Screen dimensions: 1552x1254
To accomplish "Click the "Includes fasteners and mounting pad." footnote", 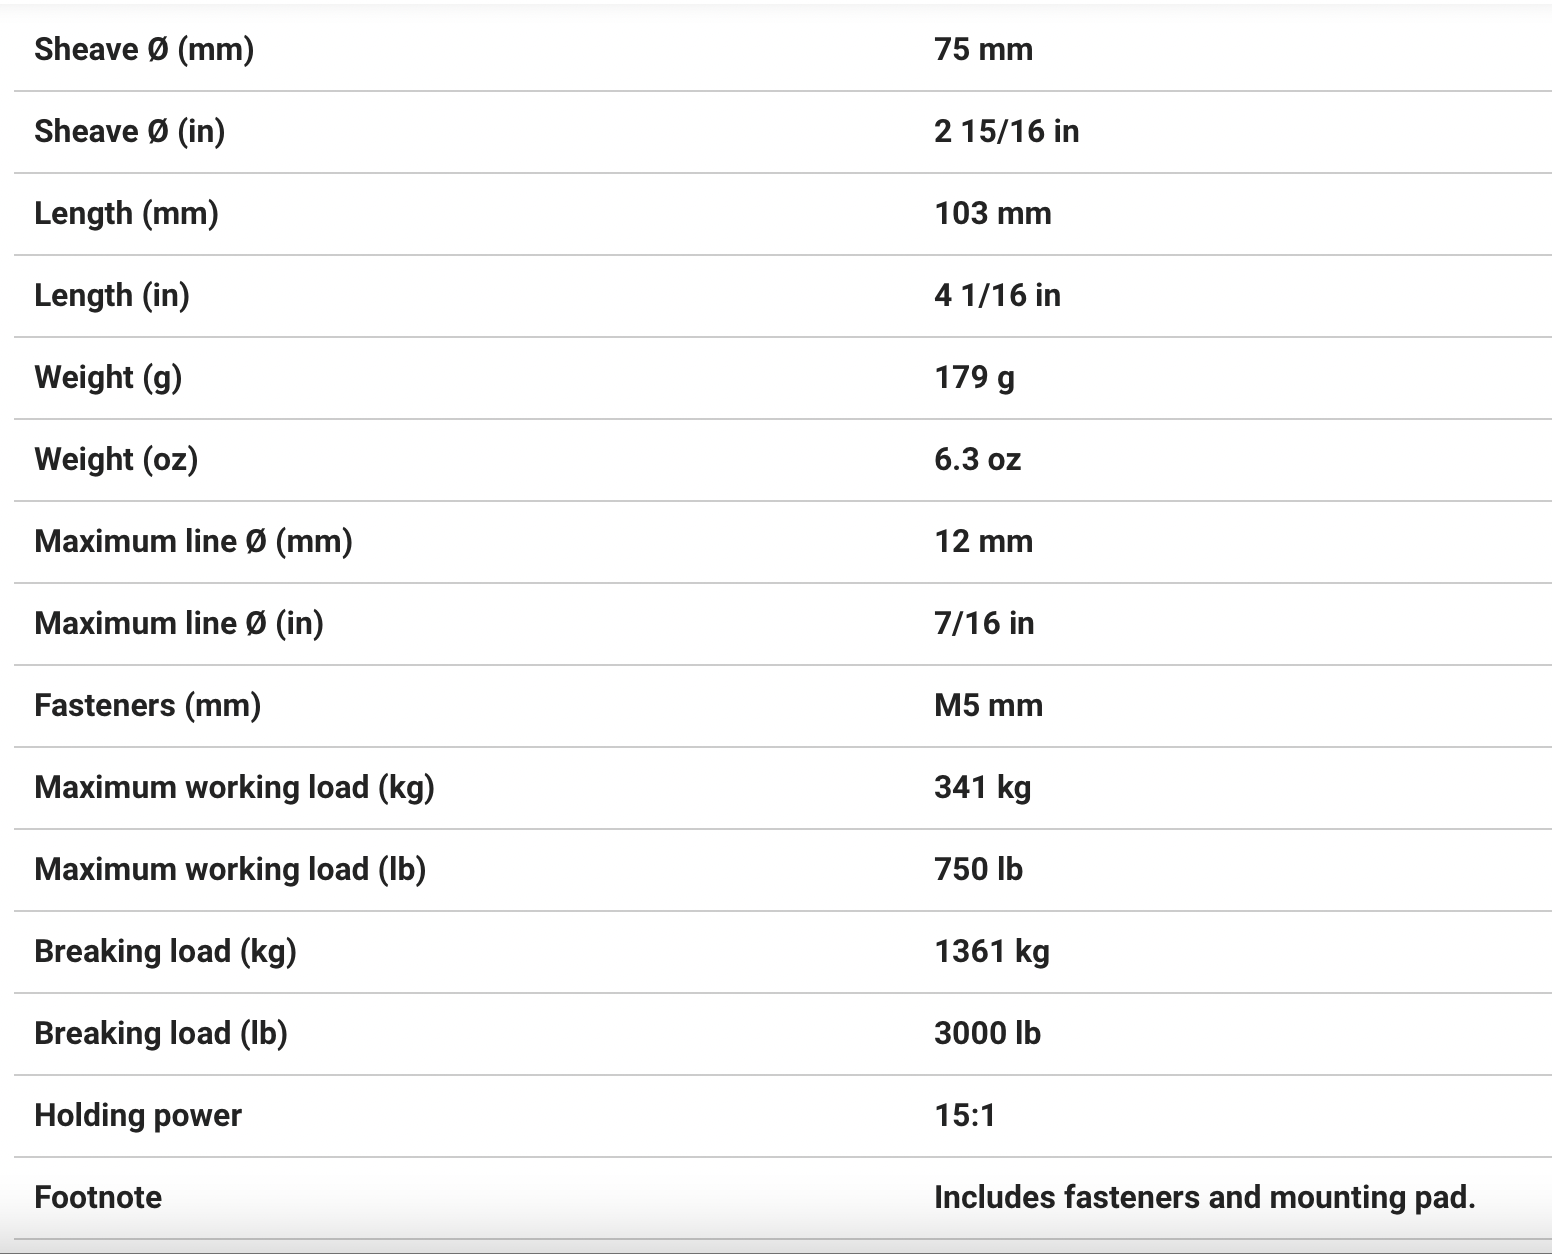I will [1204, 1197].
